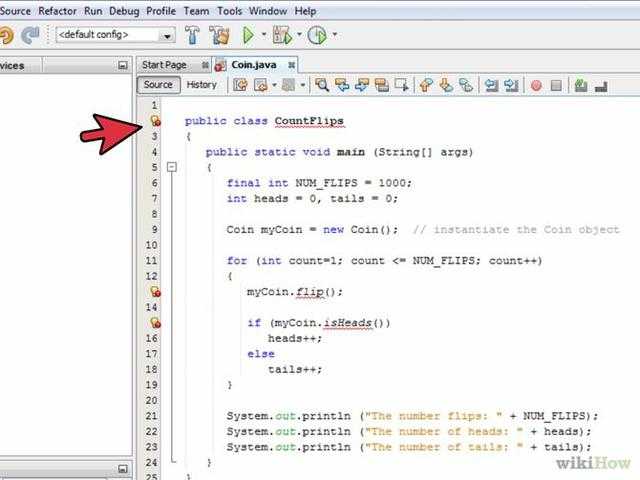The image size is (640, 480).
Task: Click the Build Project hammer icon
Action: (192, 35)
